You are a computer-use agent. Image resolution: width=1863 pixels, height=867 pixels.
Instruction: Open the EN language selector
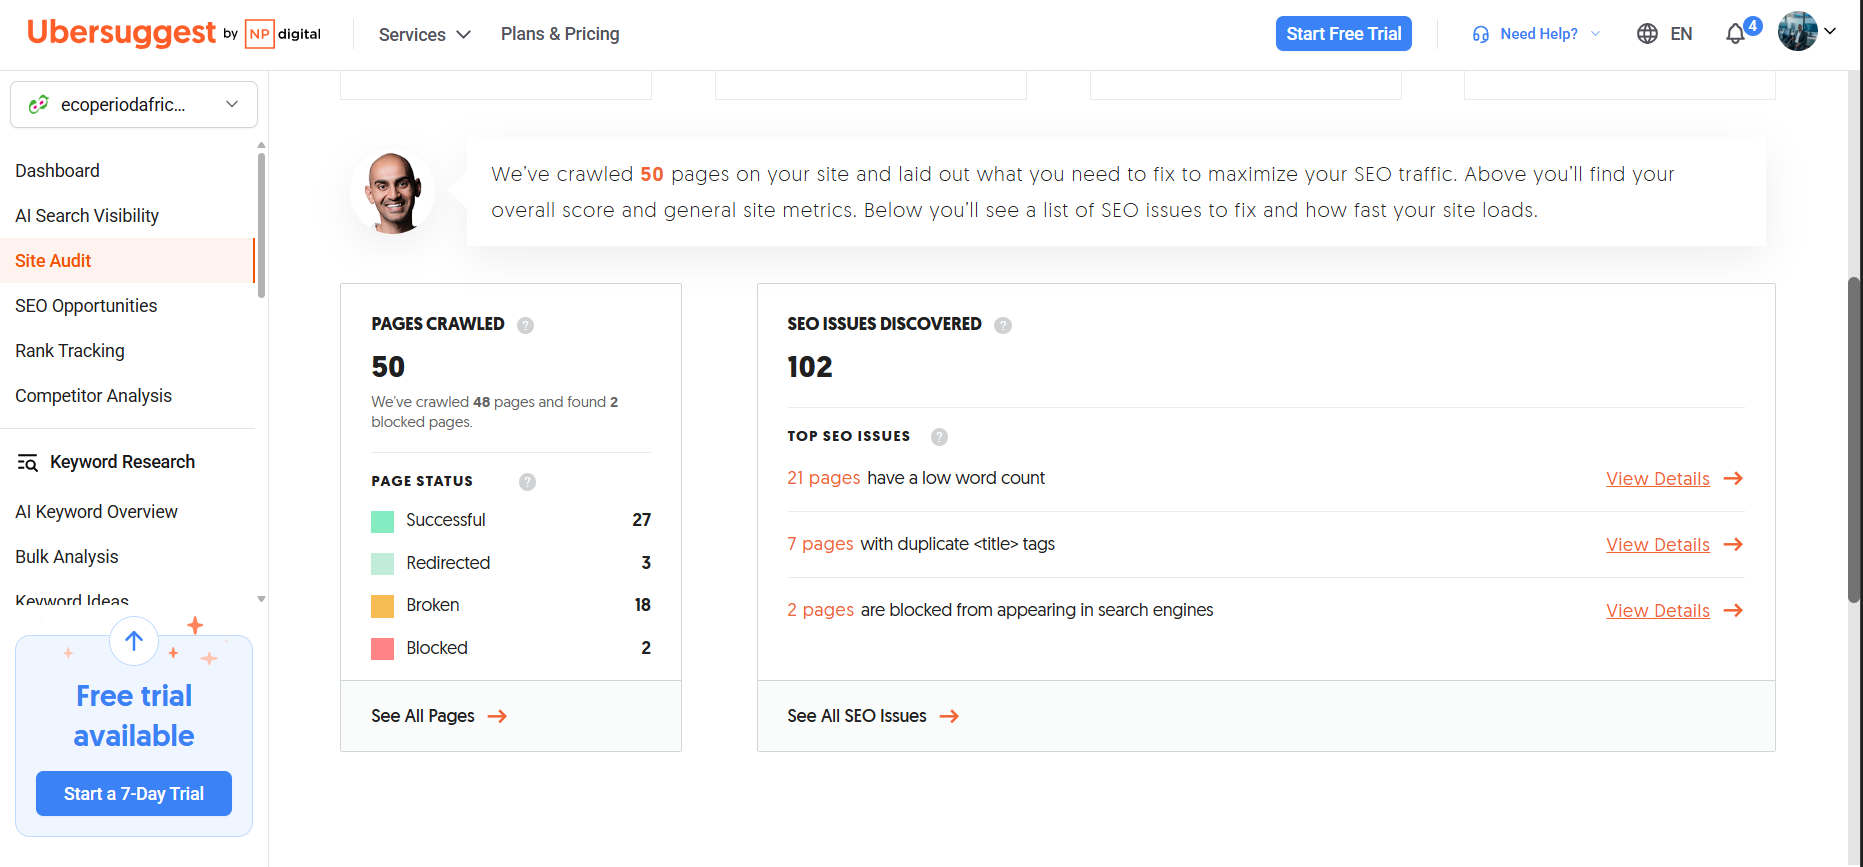point(1665,34)
